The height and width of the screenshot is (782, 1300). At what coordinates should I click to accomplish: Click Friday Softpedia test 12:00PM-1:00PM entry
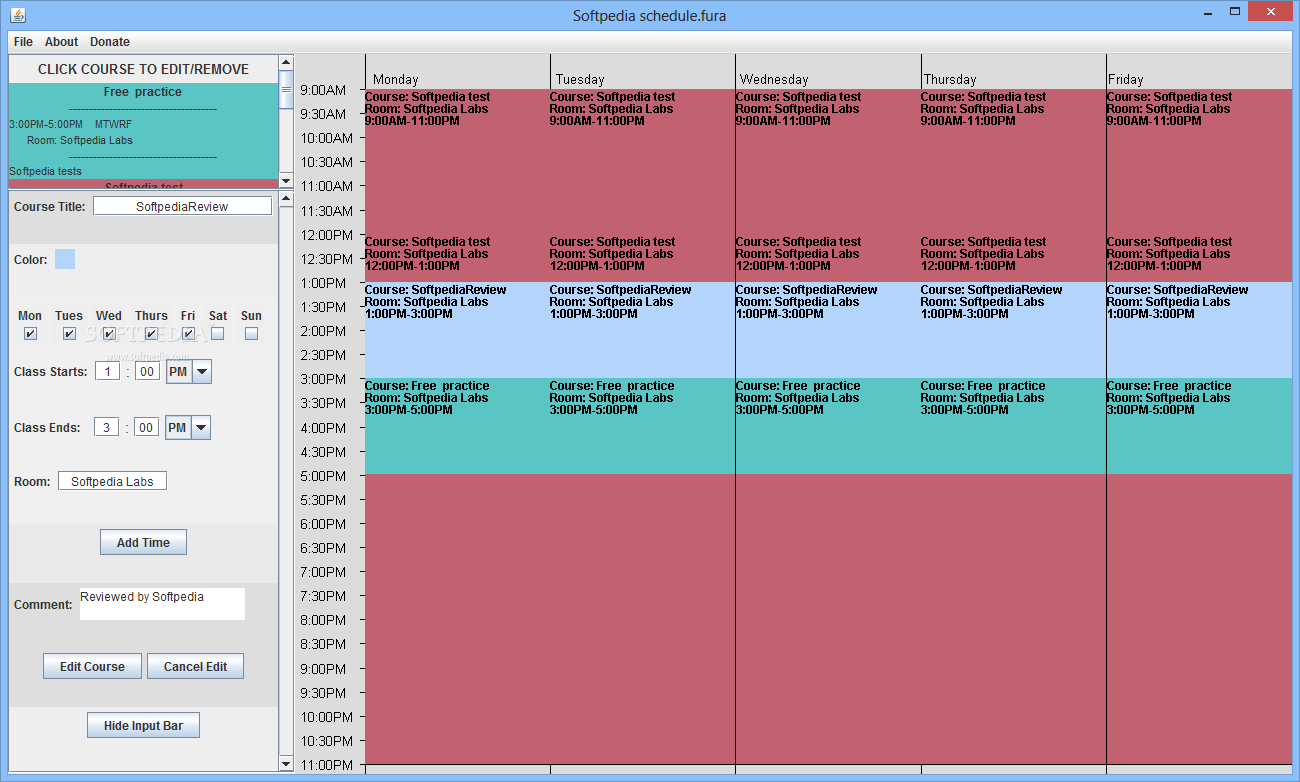pos(1170,254)
